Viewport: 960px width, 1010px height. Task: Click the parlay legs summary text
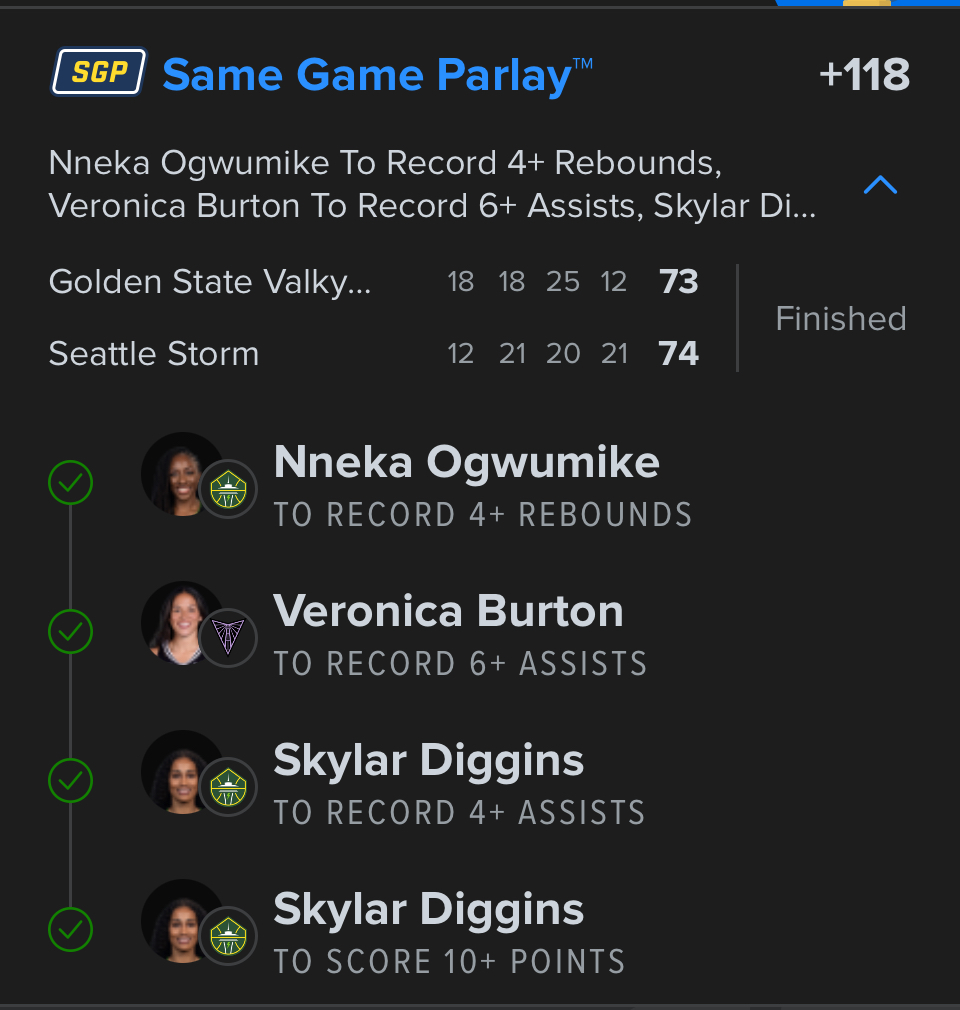click(x=432, y=184)
